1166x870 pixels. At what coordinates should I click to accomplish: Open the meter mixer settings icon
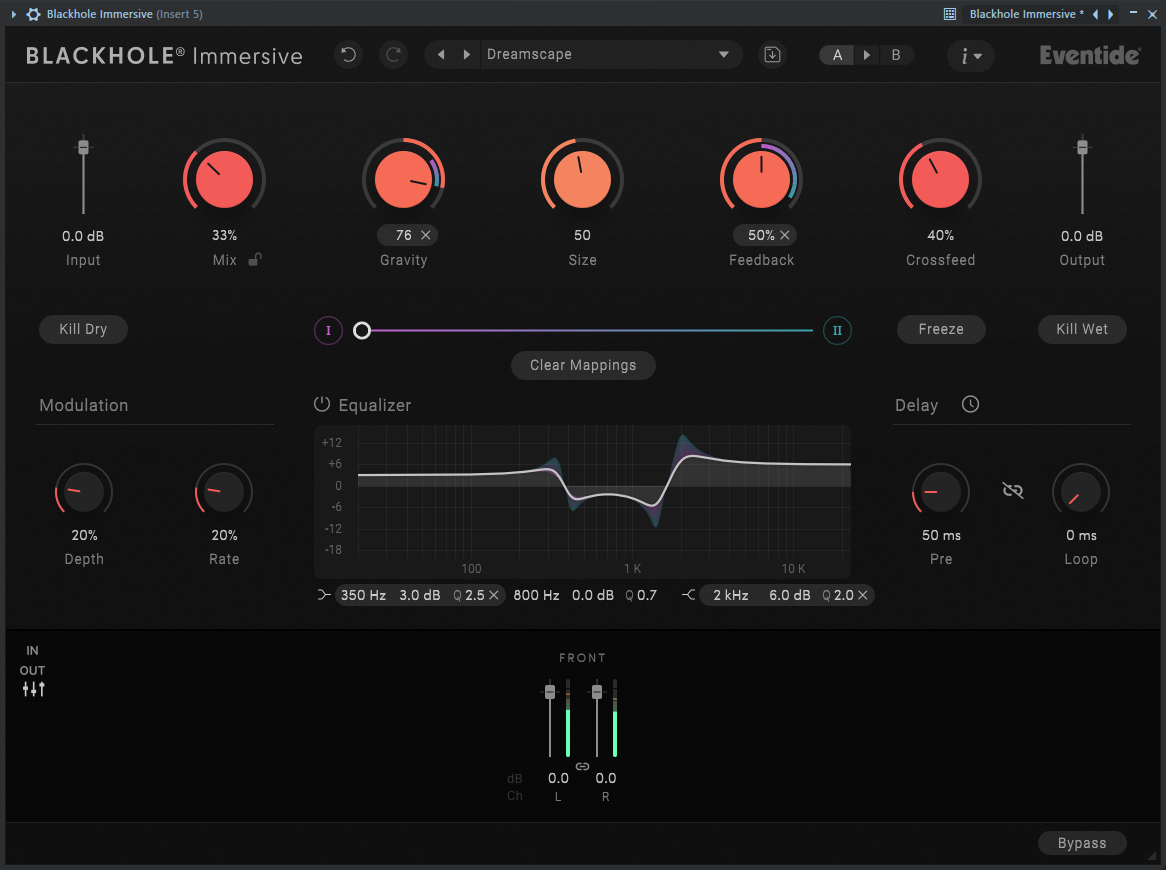coord(33,689)
